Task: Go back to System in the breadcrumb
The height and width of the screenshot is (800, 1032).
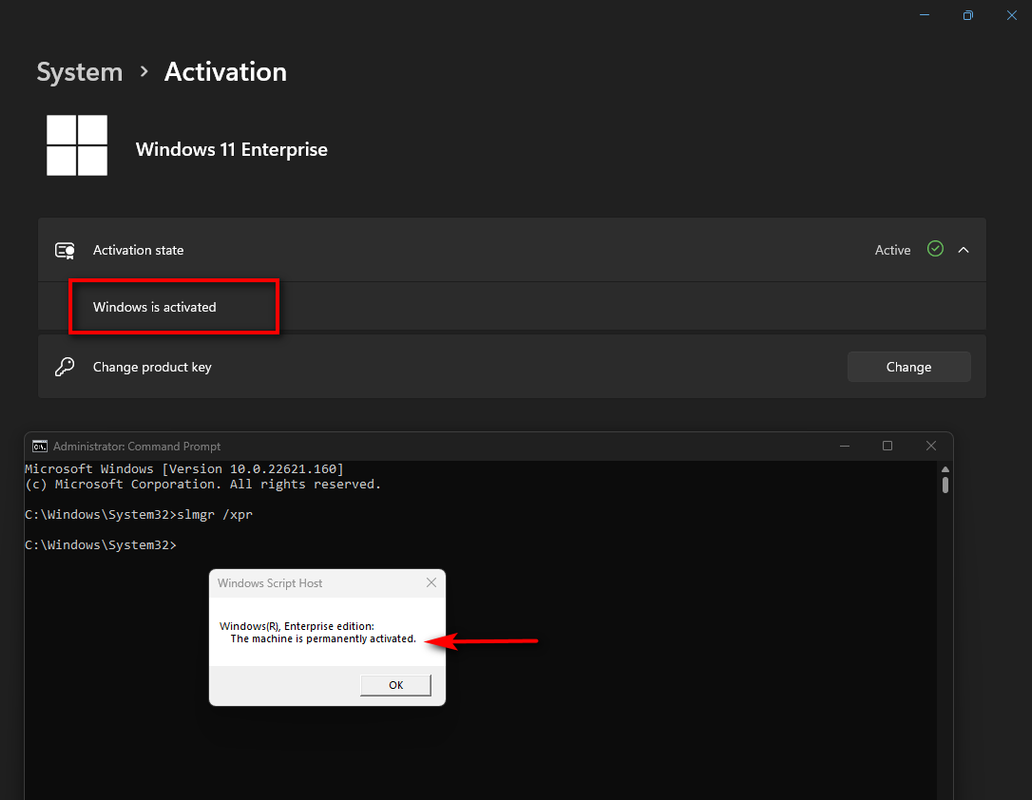Action: pos(80,72)
